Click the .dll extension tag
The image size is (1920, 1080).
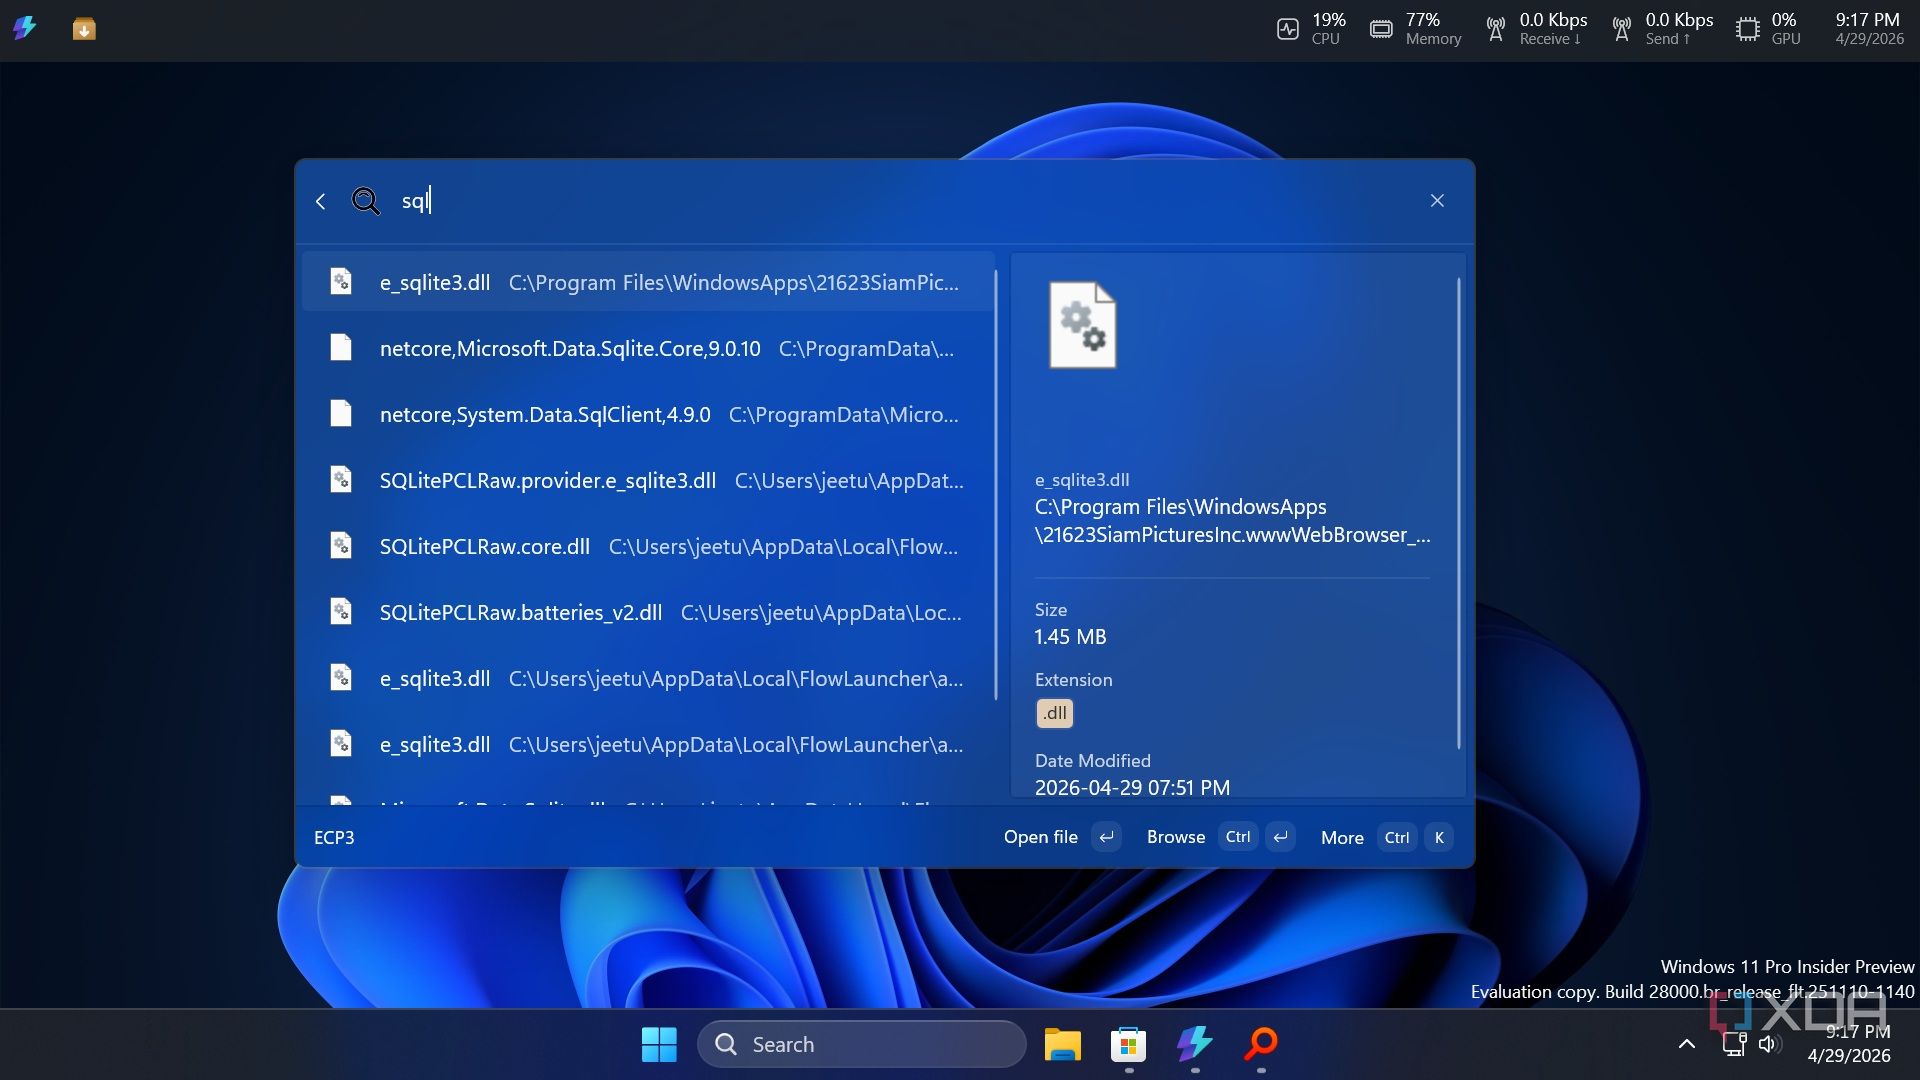(x=1055, y=713)
